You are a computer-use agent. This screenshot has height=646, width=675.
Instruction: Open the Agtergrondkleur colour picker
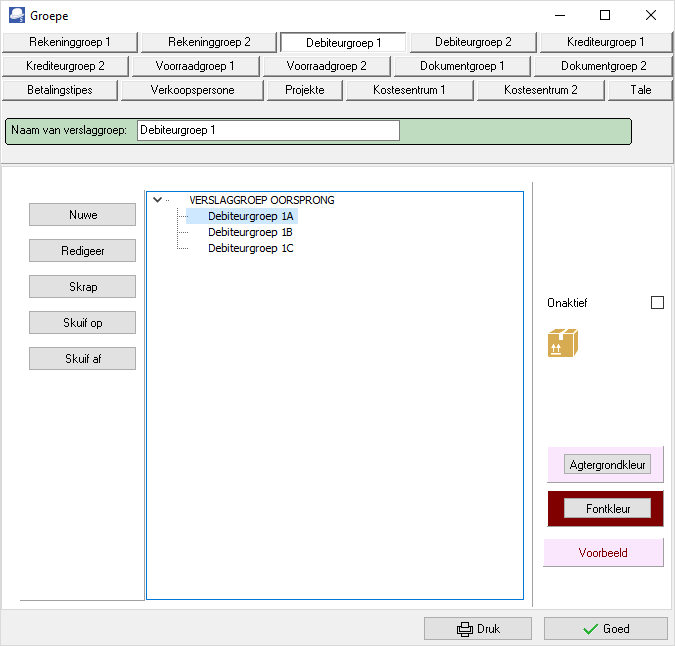(608, 465)
